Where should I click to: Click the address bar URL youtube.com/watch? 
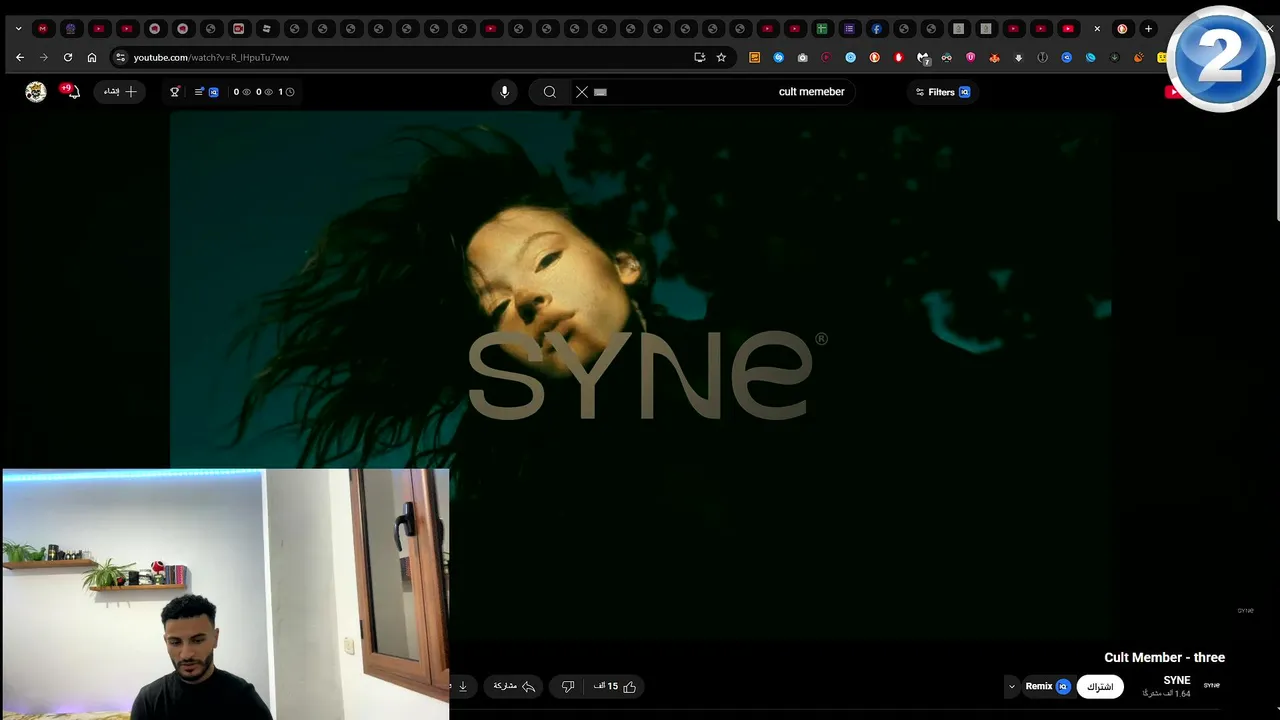coord(211,57)
